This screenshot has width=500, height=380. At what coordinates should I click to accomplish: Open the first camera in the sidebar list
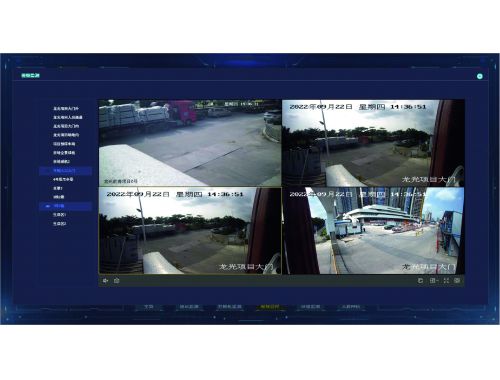[66, 108]
